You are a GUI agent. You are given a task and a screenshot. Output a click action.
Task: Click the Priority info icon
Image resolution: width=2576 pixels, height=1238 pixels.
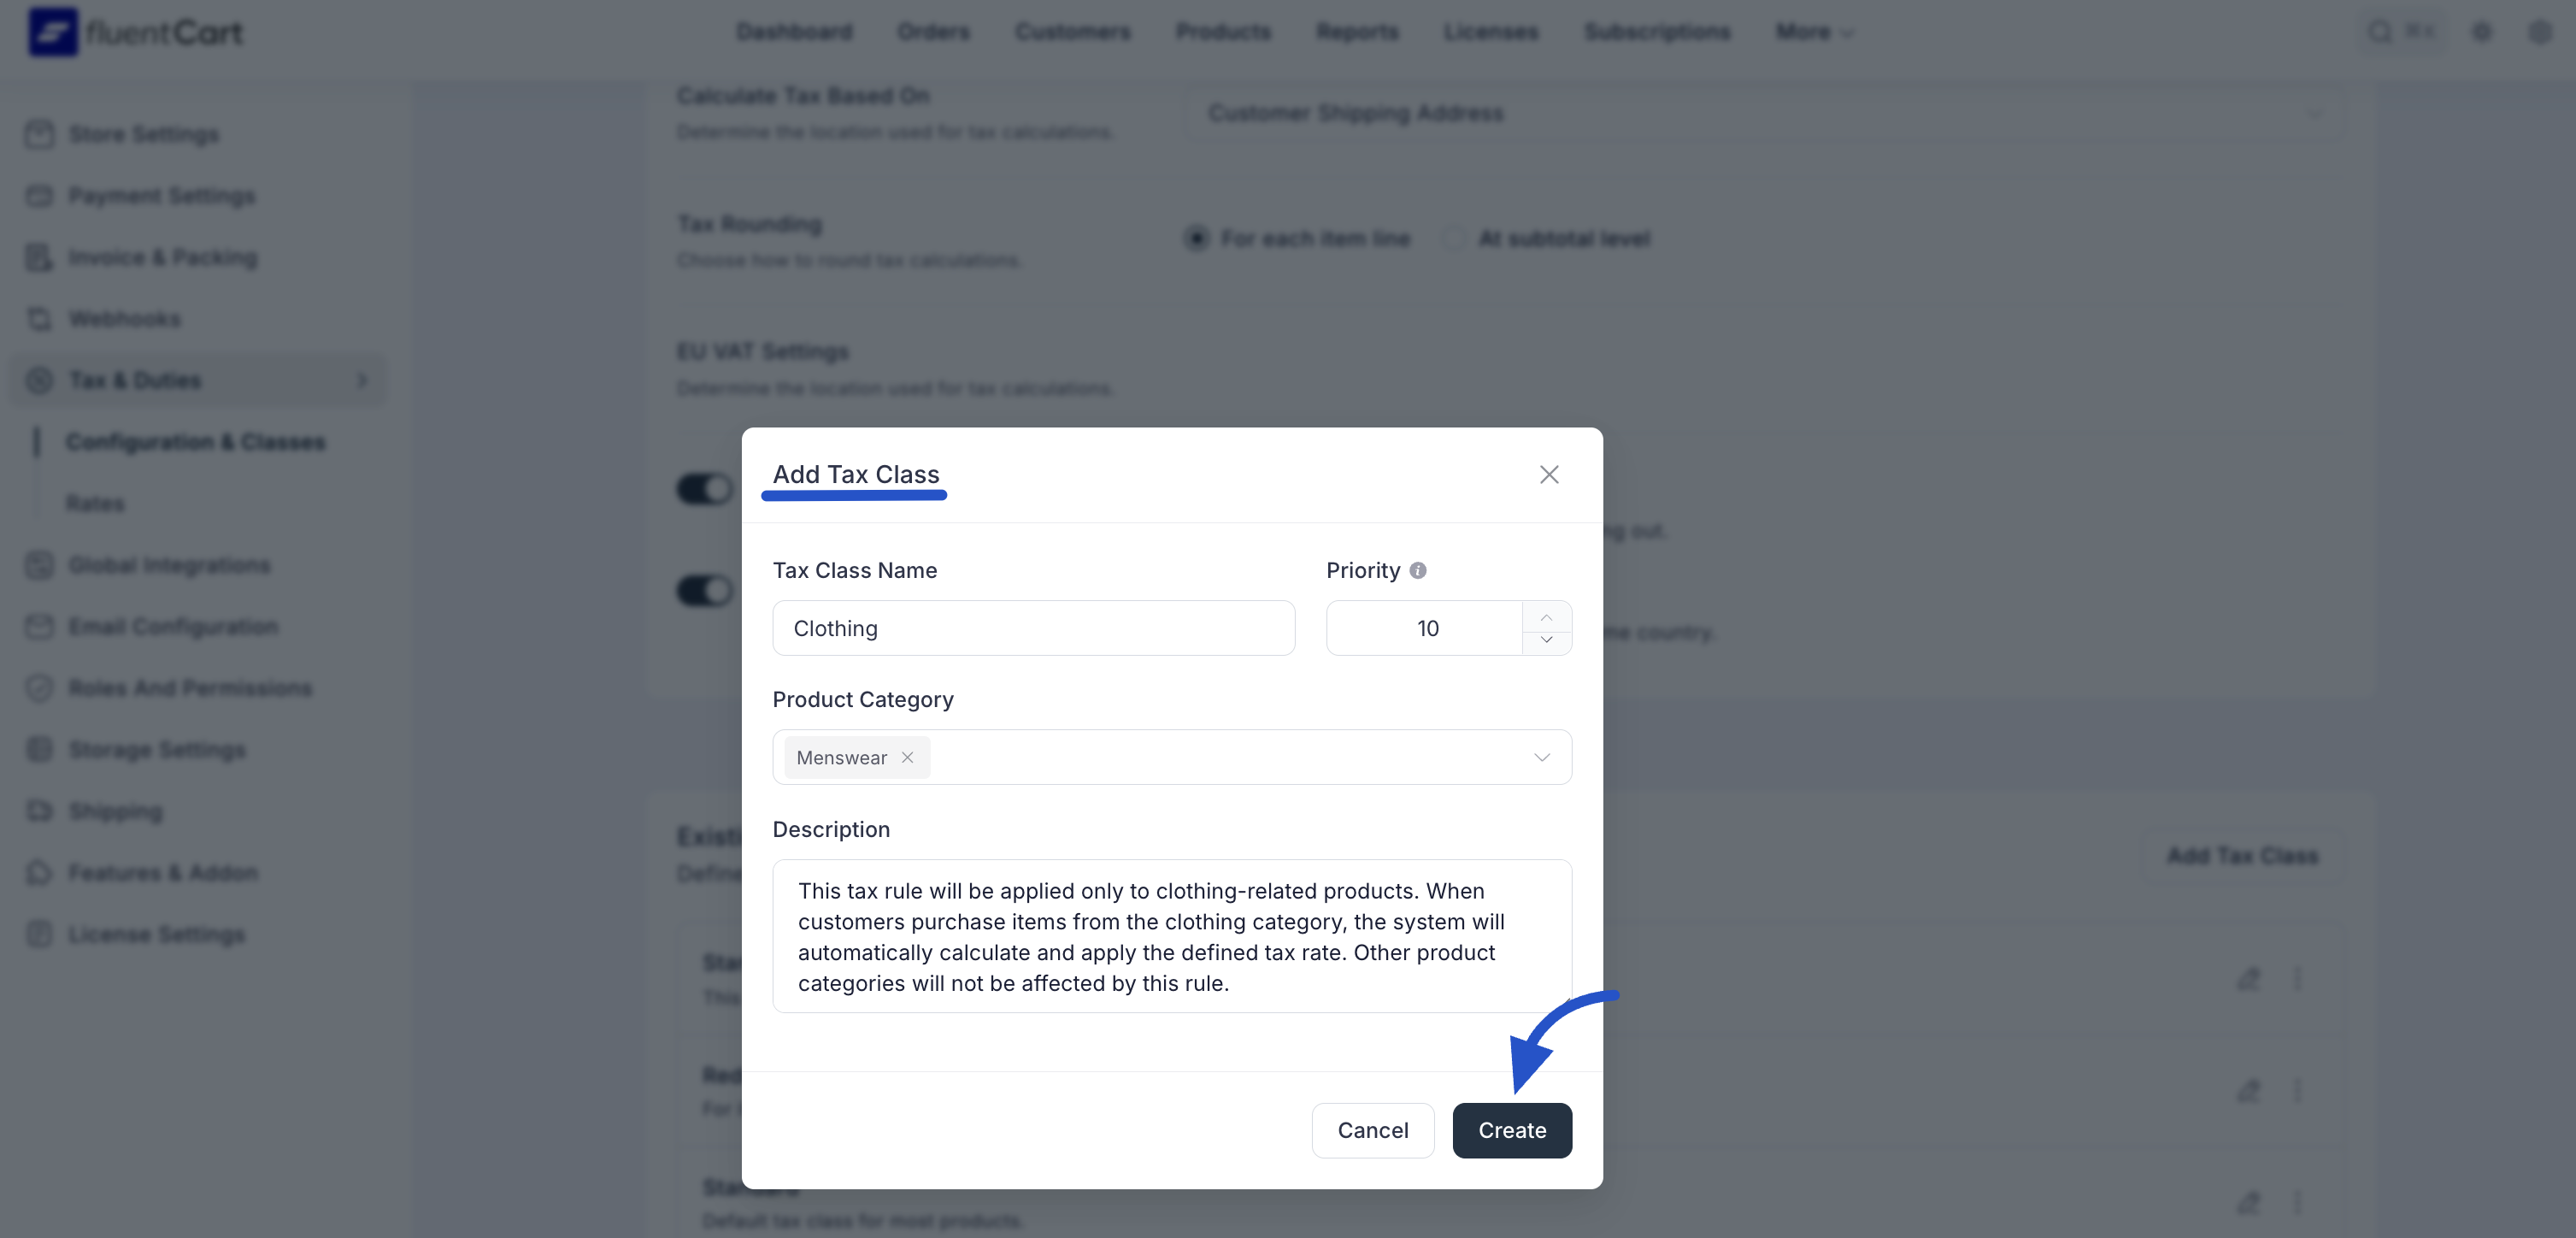pos(1418,570)
